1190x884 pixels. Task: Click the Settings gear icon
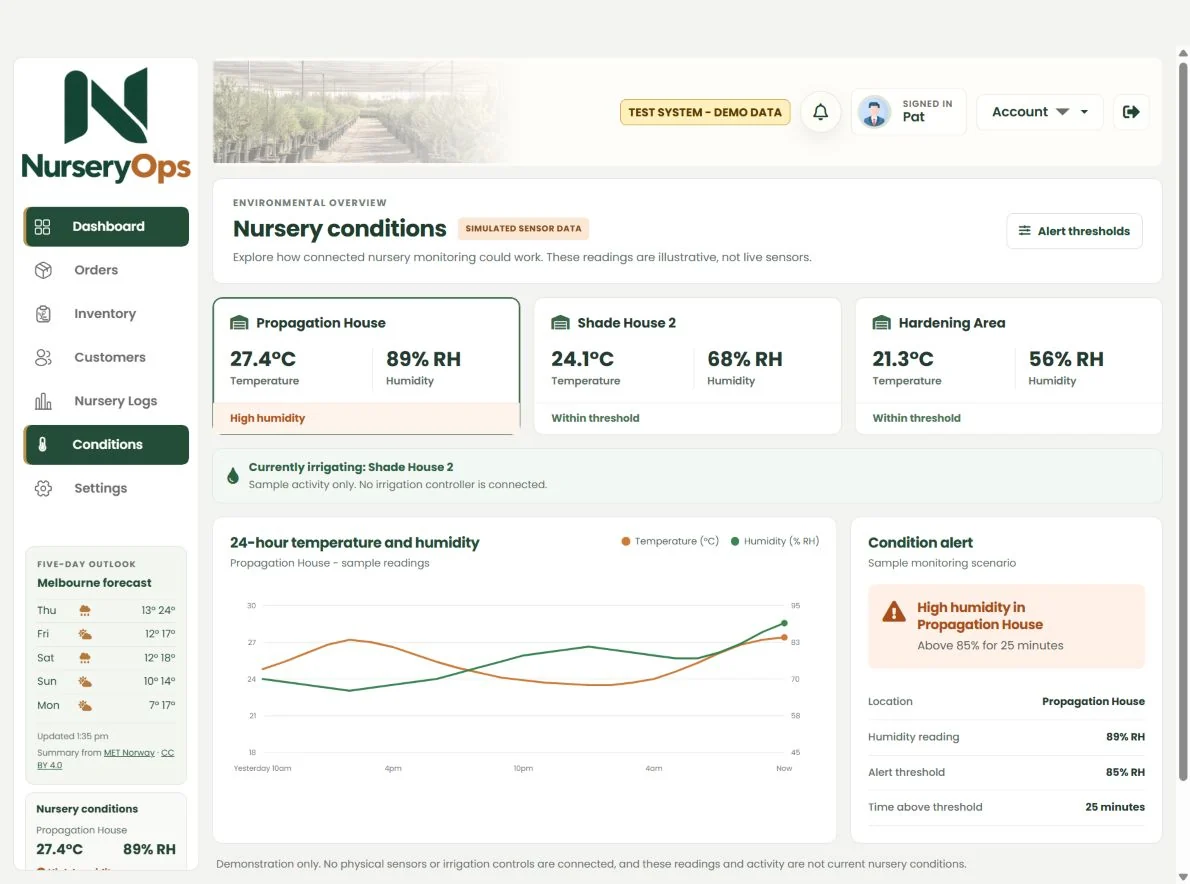click(43, 488)
